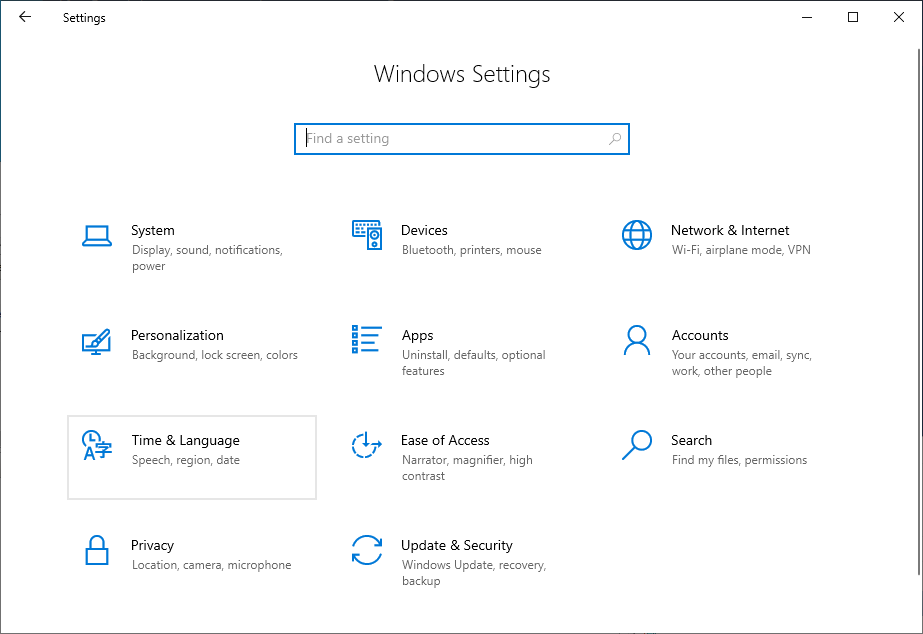Click the Devices keyboard and speaker icon
The image size is (923, 634).
pyautogui.click(x=367, y=235)
